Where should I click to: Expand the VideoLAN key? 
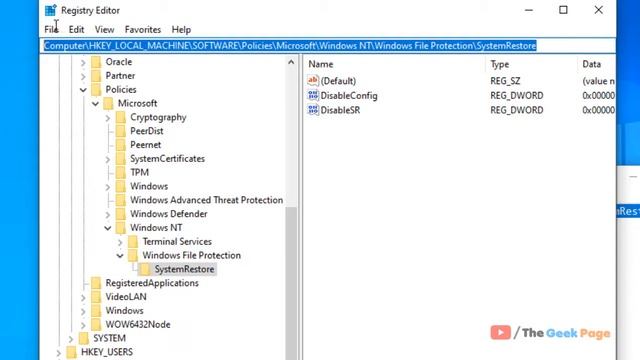[x=83, y=298]
